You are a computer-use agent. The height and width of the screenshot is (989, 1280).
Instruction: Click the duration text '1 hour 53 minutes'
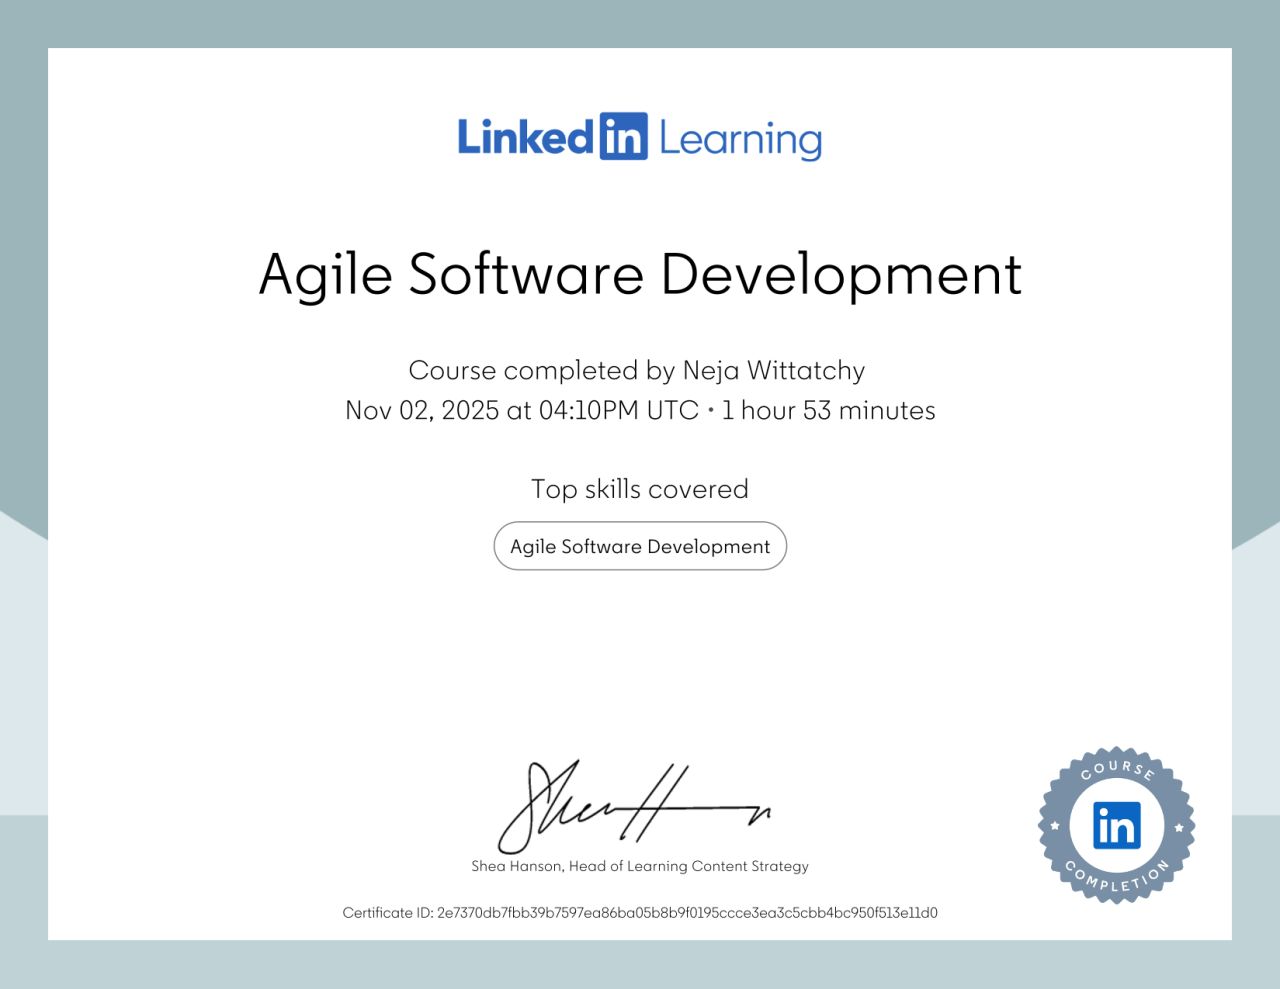click(x=828, y=410)
